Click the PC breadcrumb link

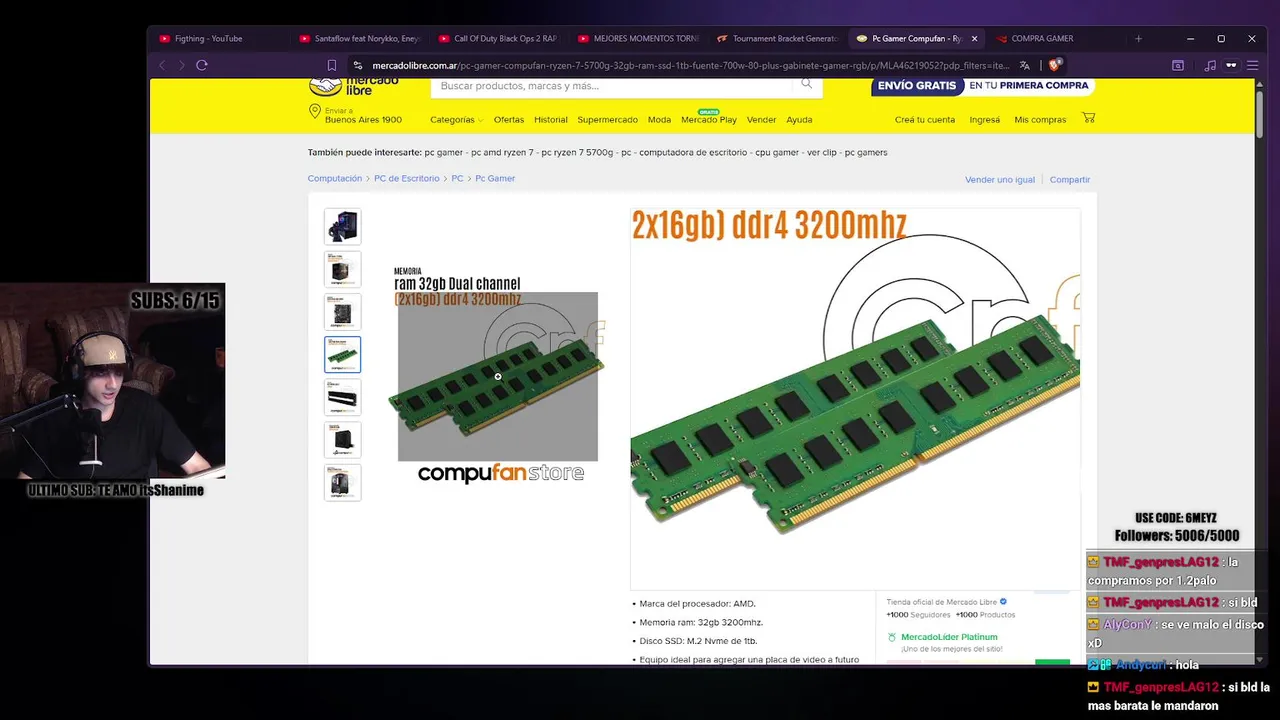tap(457, 178)
